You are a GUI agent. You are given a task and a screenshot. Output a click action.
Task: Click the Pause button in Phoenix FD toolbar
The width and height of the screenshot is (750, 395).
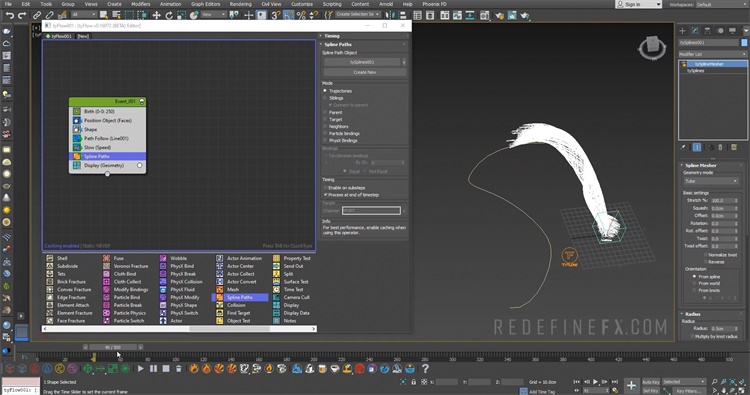click(x=153, y=369)
